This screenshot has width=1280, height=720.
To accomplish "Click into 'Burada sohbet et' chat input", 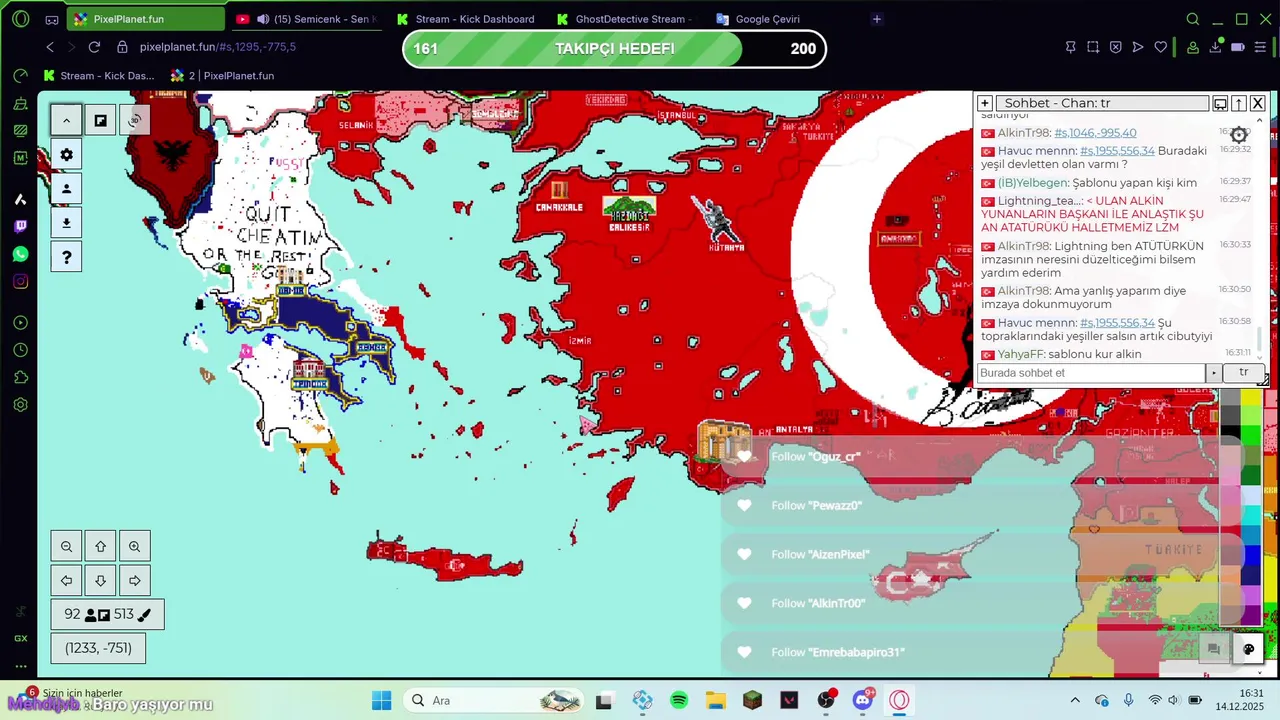I will click(x=1091, y=373).
